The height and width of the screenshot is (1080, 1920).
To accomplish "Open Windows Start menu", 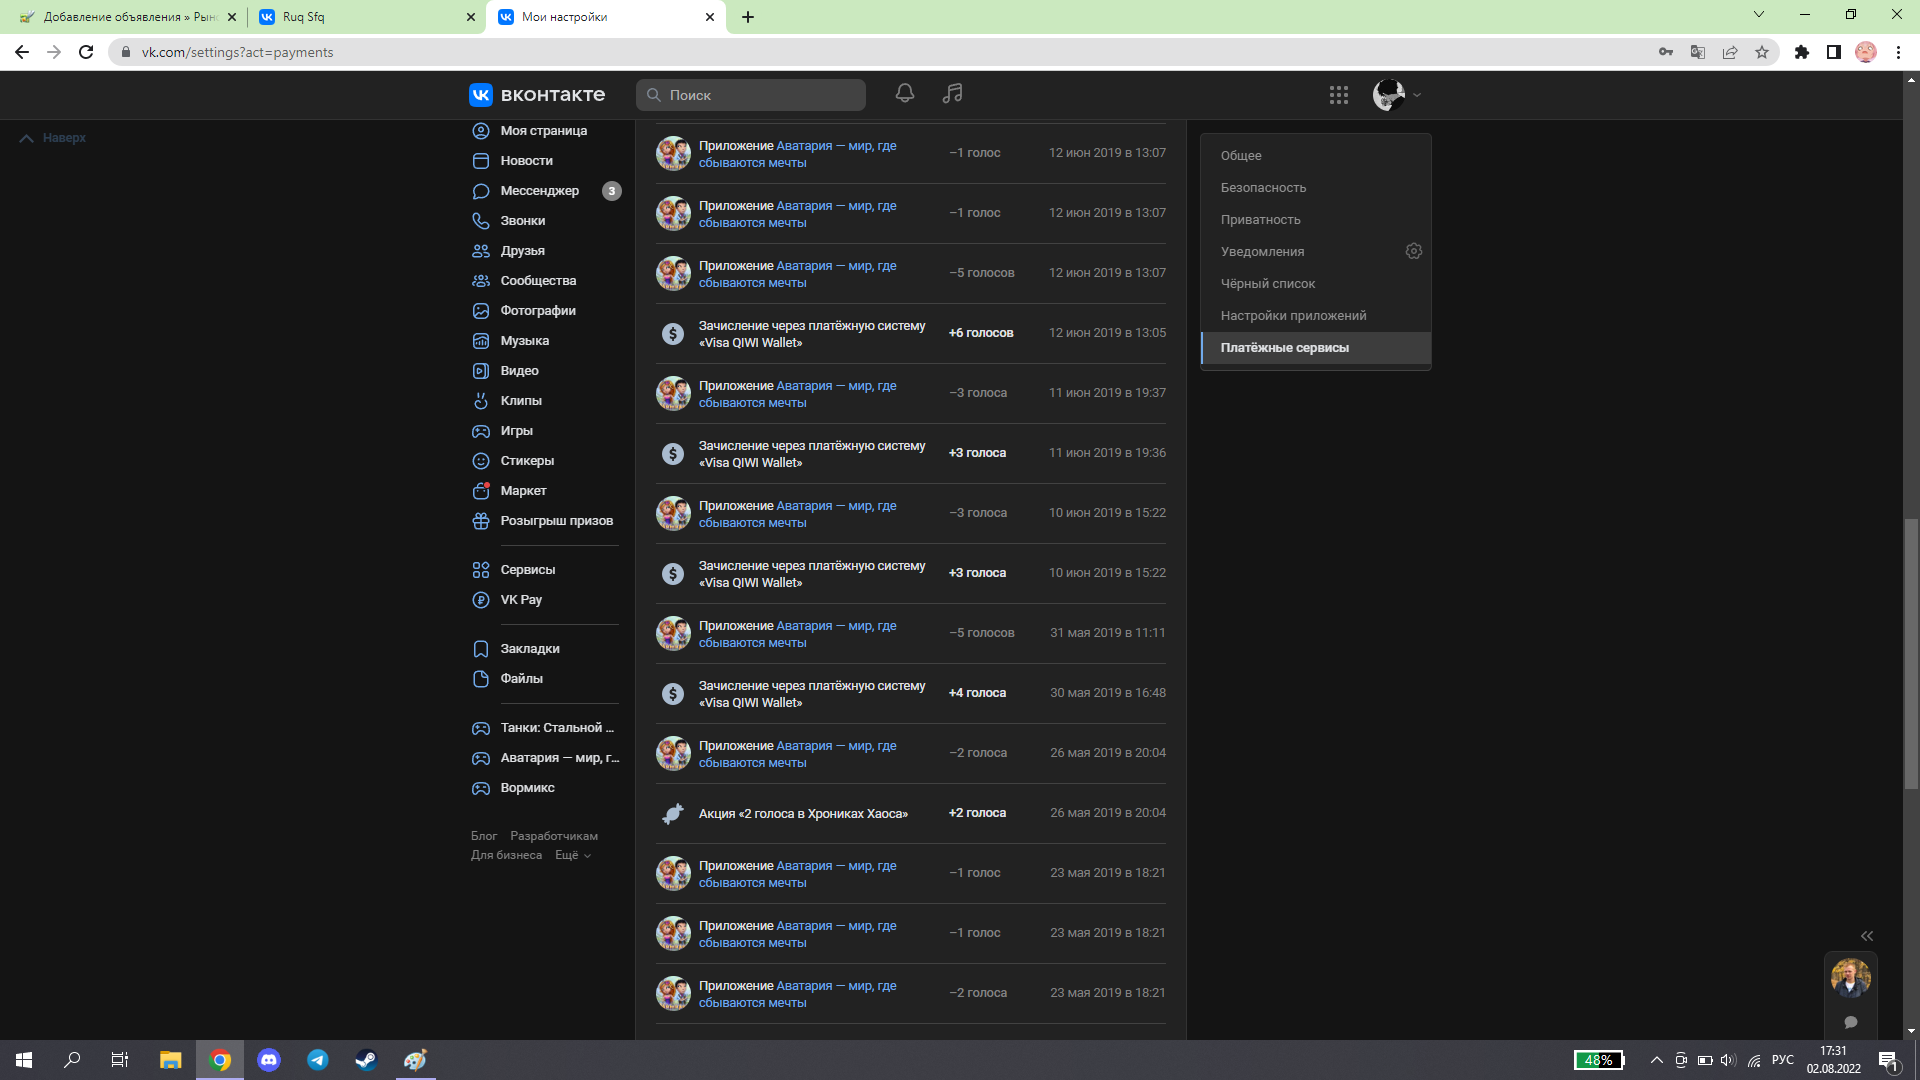I will [x=24, y=1060].
